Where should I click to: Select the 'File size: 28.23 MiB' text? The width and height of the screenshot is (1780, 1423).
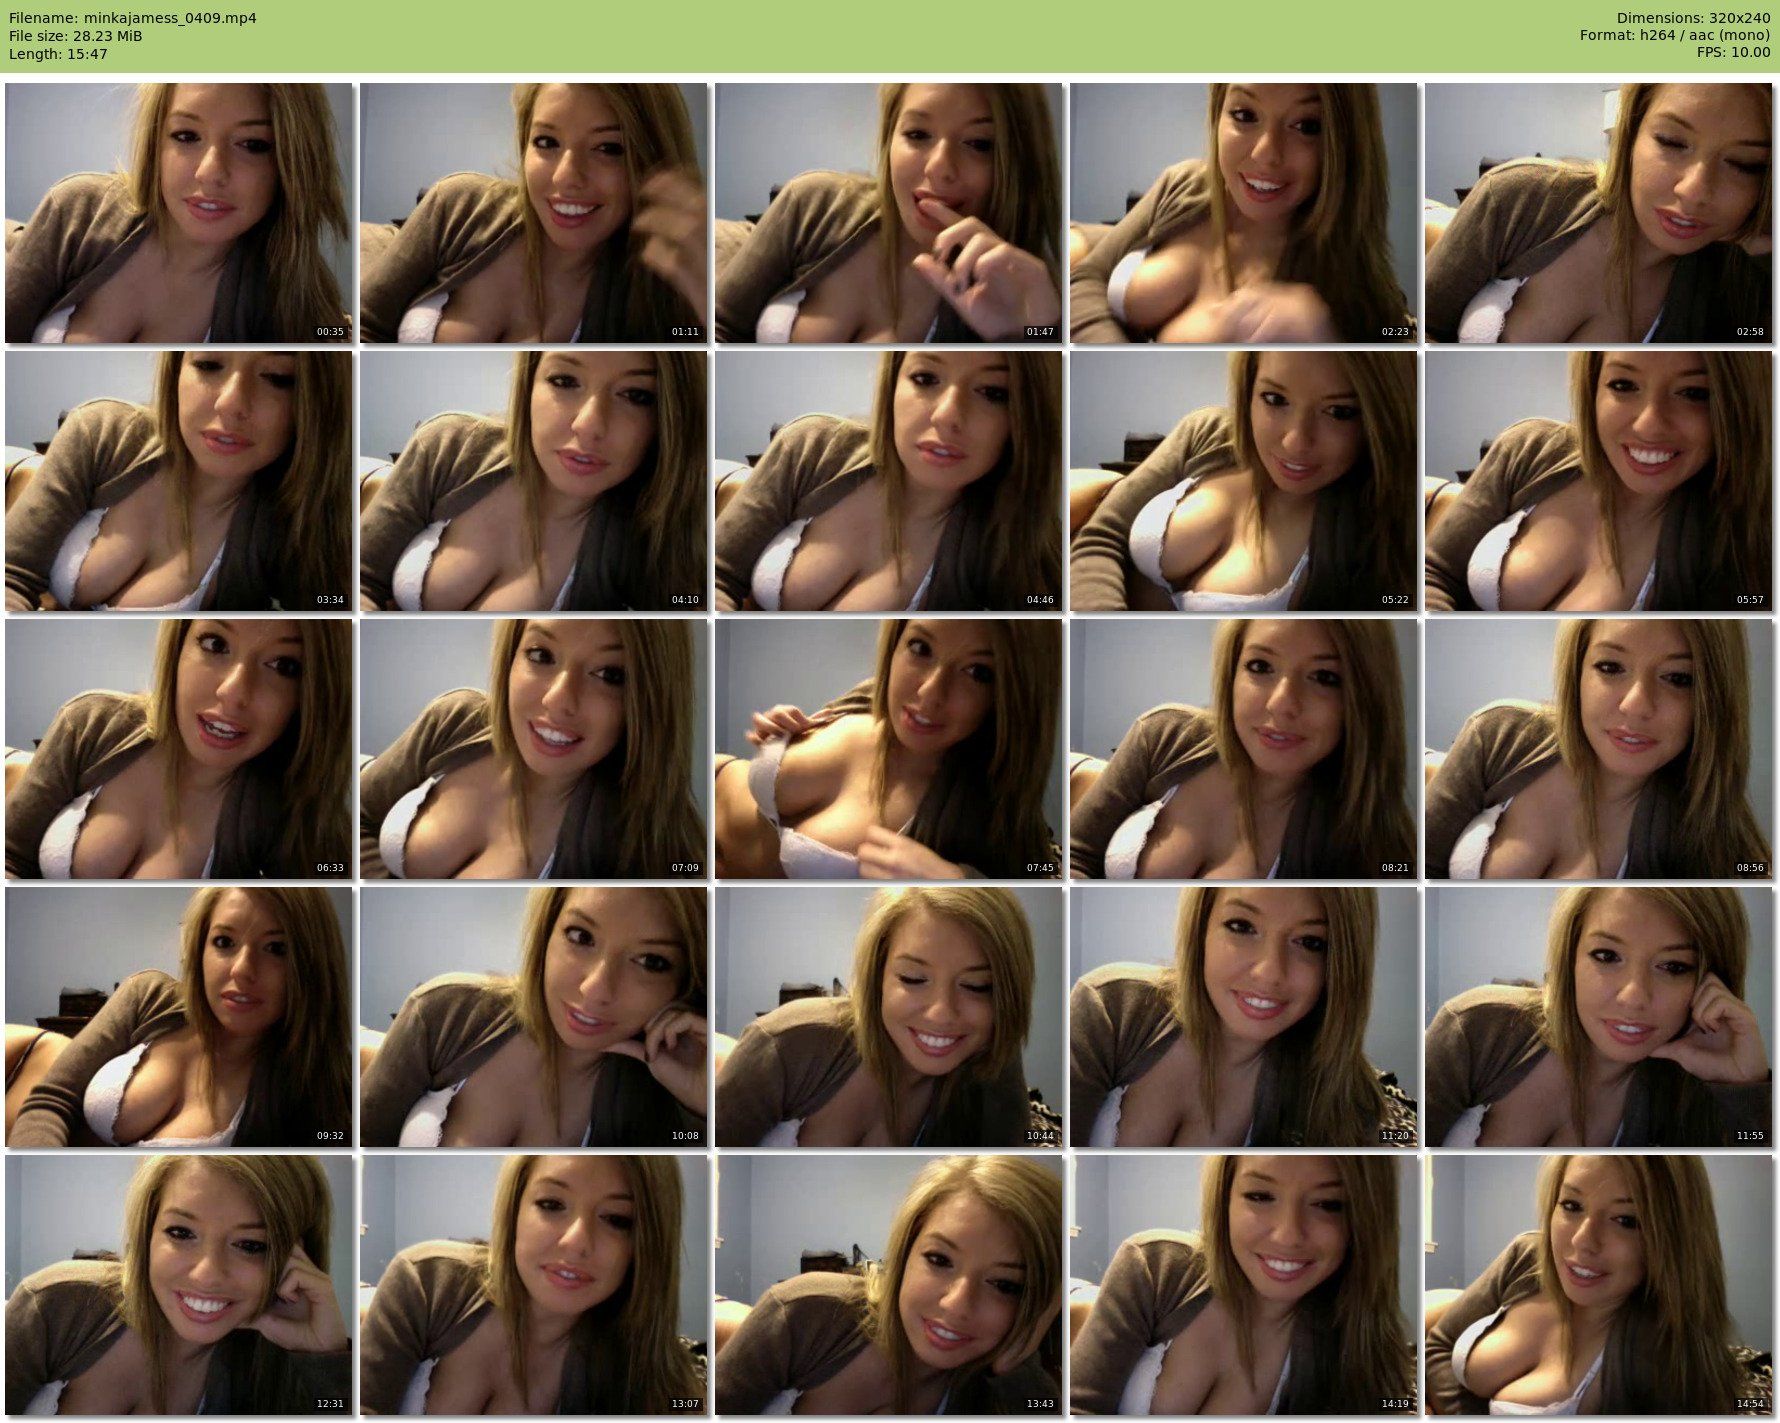click(x=76, y=36)
